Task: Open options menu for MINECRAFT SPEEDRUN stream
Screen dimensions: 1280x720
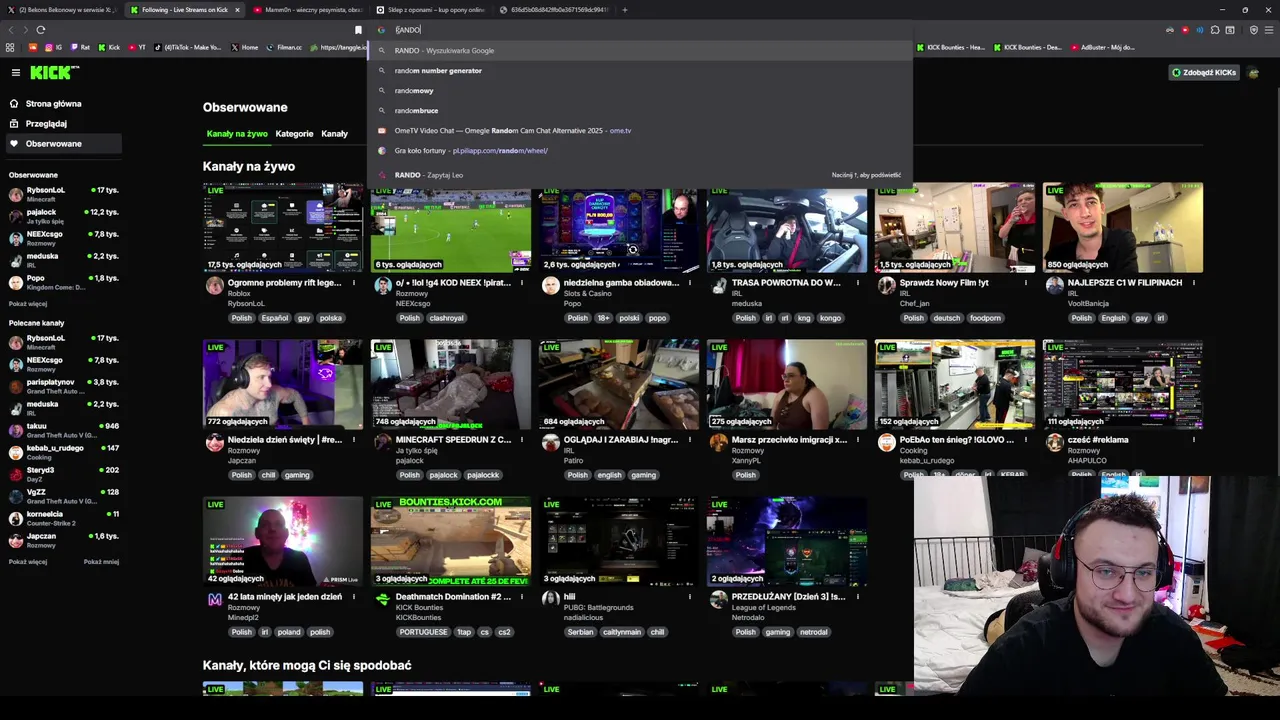Action: [521, 440]
